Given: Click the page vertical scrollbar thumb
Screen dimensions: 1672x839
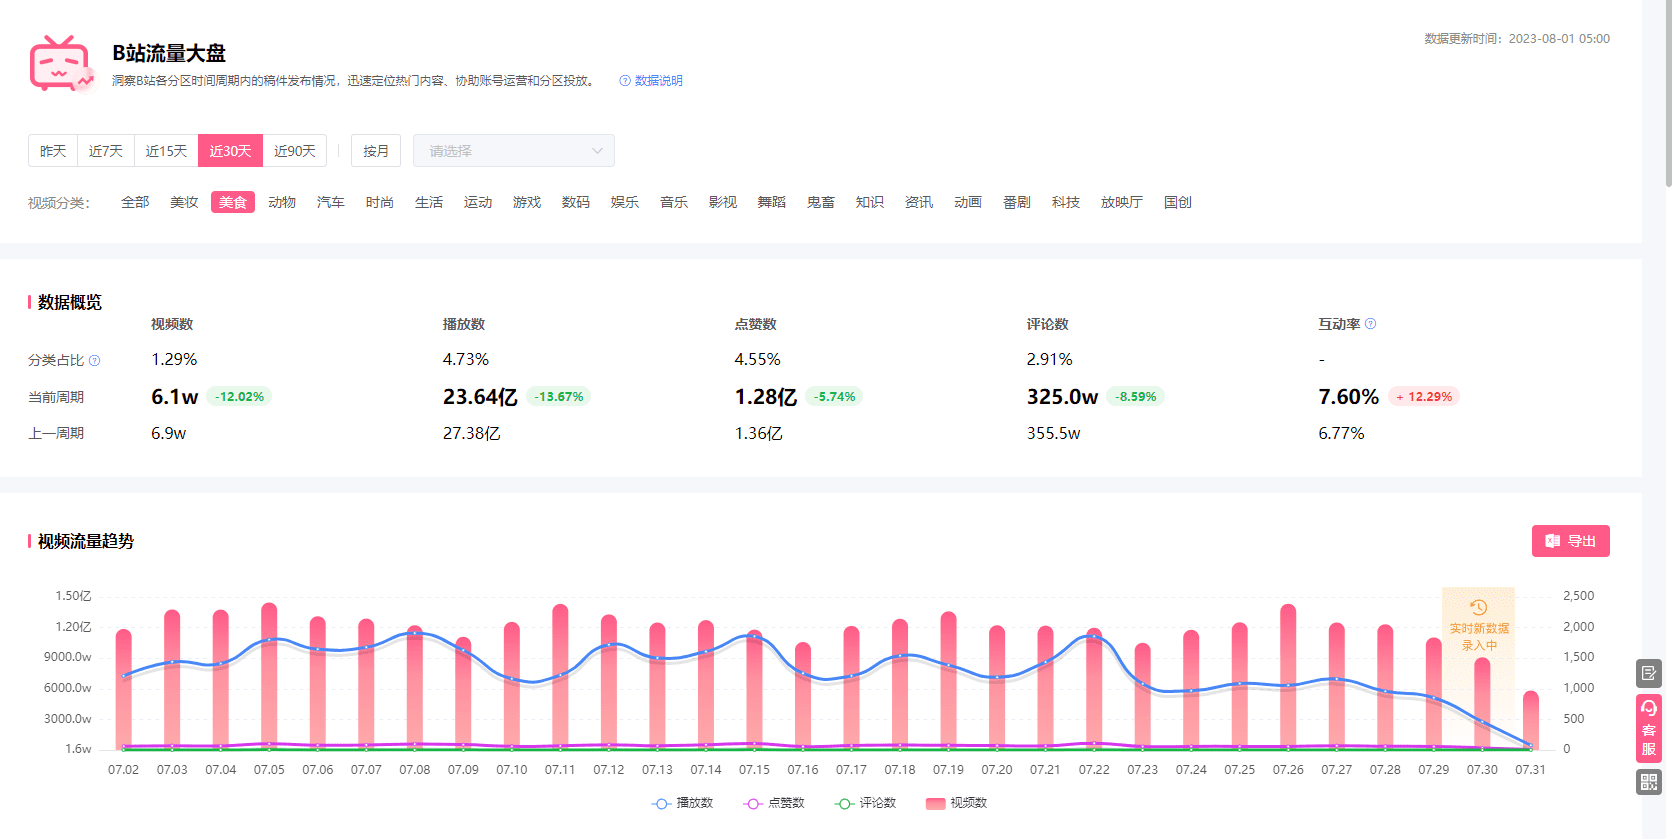Looking at the screenshot, I should tap(1668, 93).
